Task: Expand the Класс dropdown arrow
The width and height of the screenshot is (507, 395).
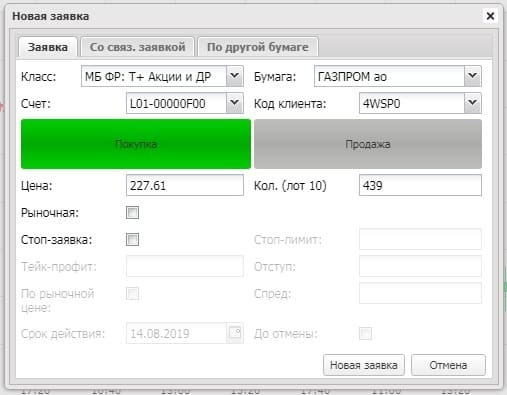Action: click(x=235, y=76)
